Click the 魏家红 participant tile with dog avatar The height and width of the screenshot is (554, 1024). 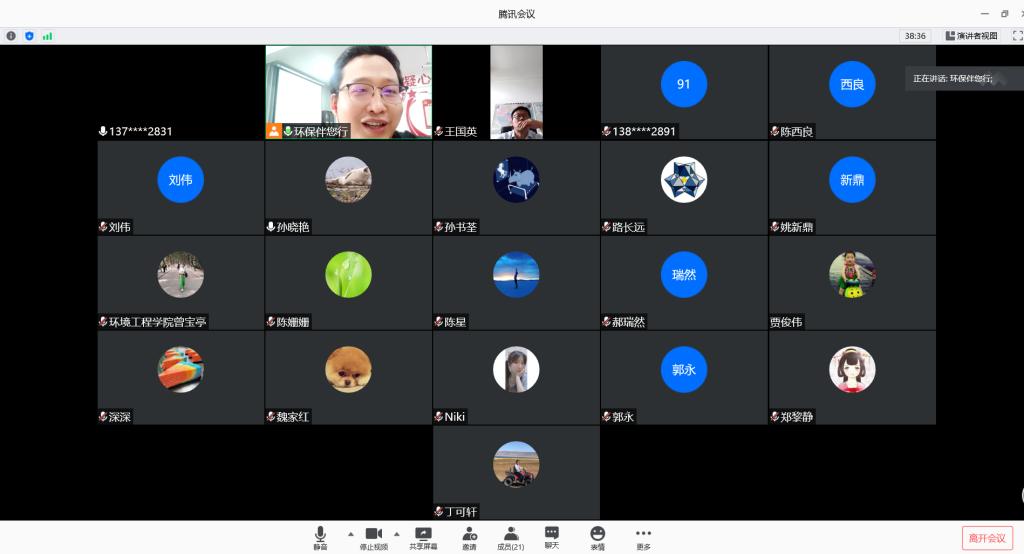pos(348,377)
